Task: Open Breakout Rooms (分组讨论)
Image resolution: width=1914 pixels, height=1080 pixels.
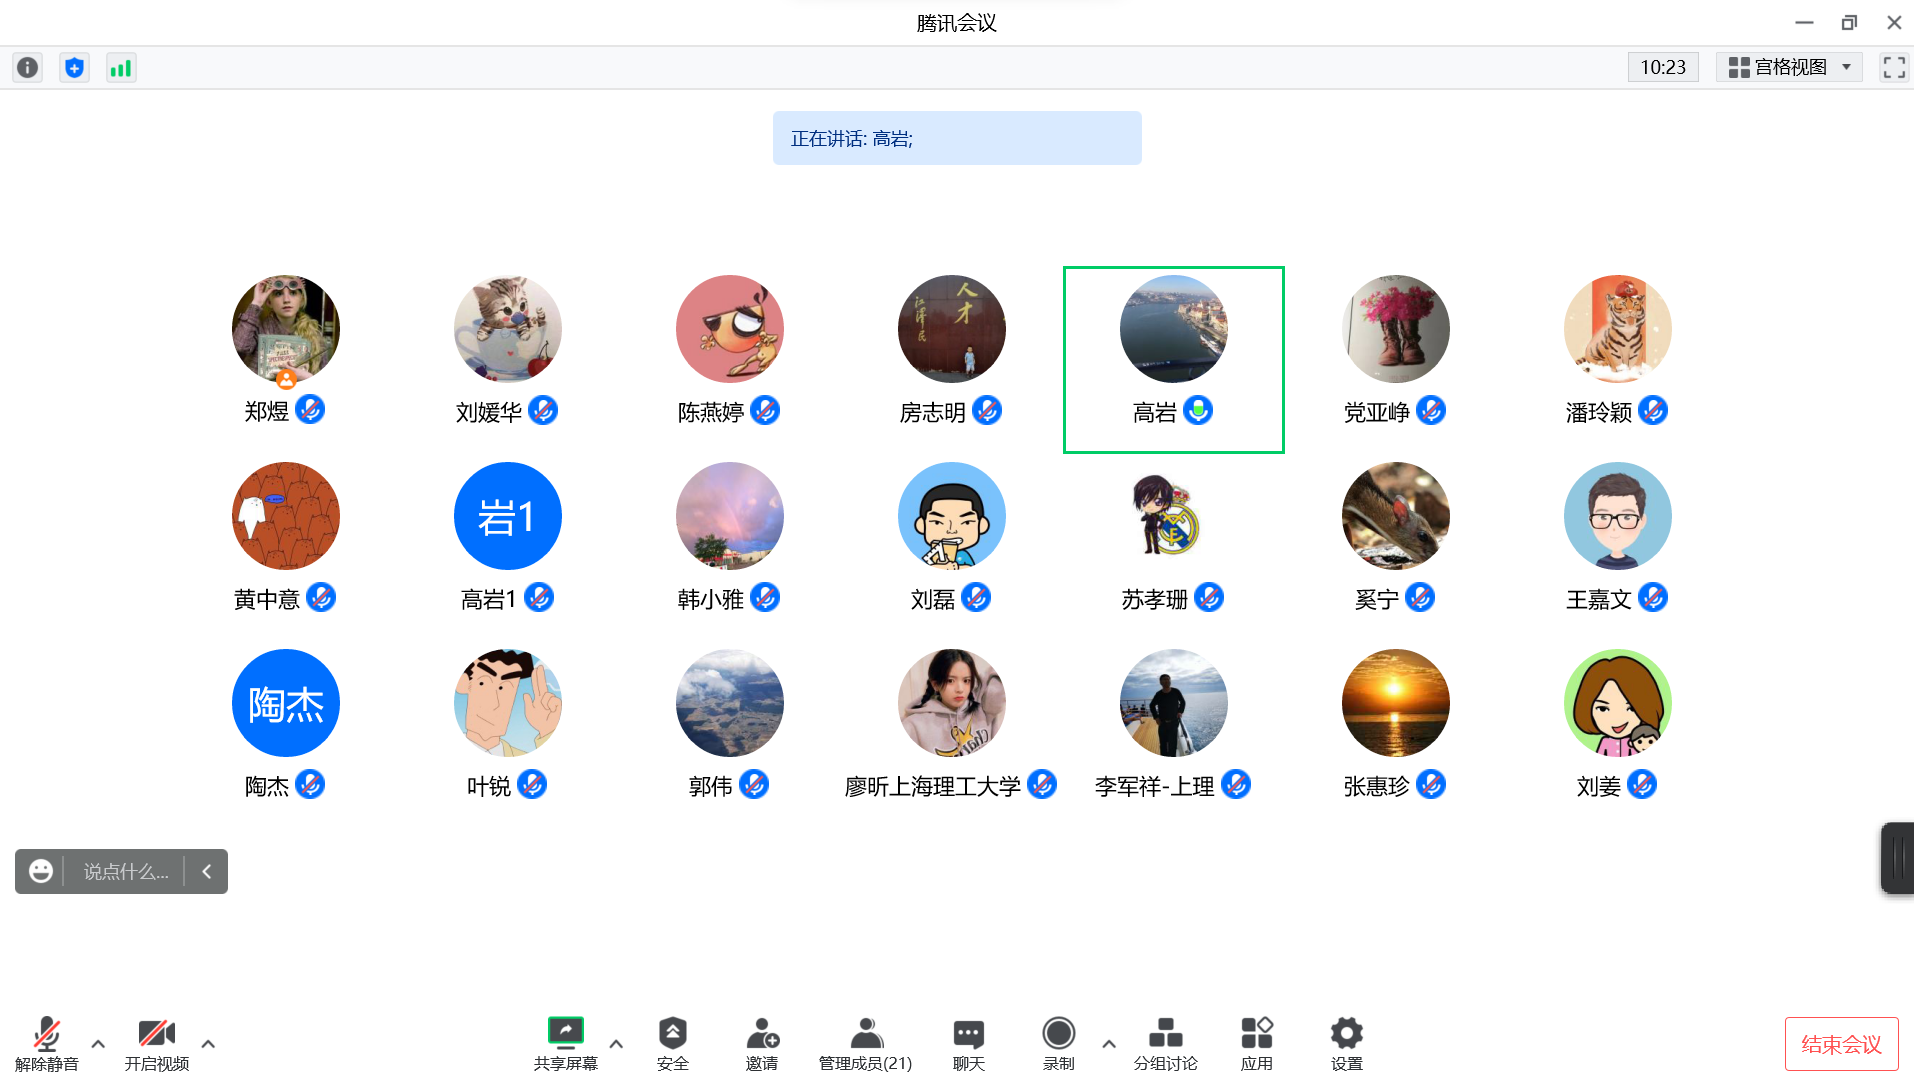Action: coord(1165,1042)
